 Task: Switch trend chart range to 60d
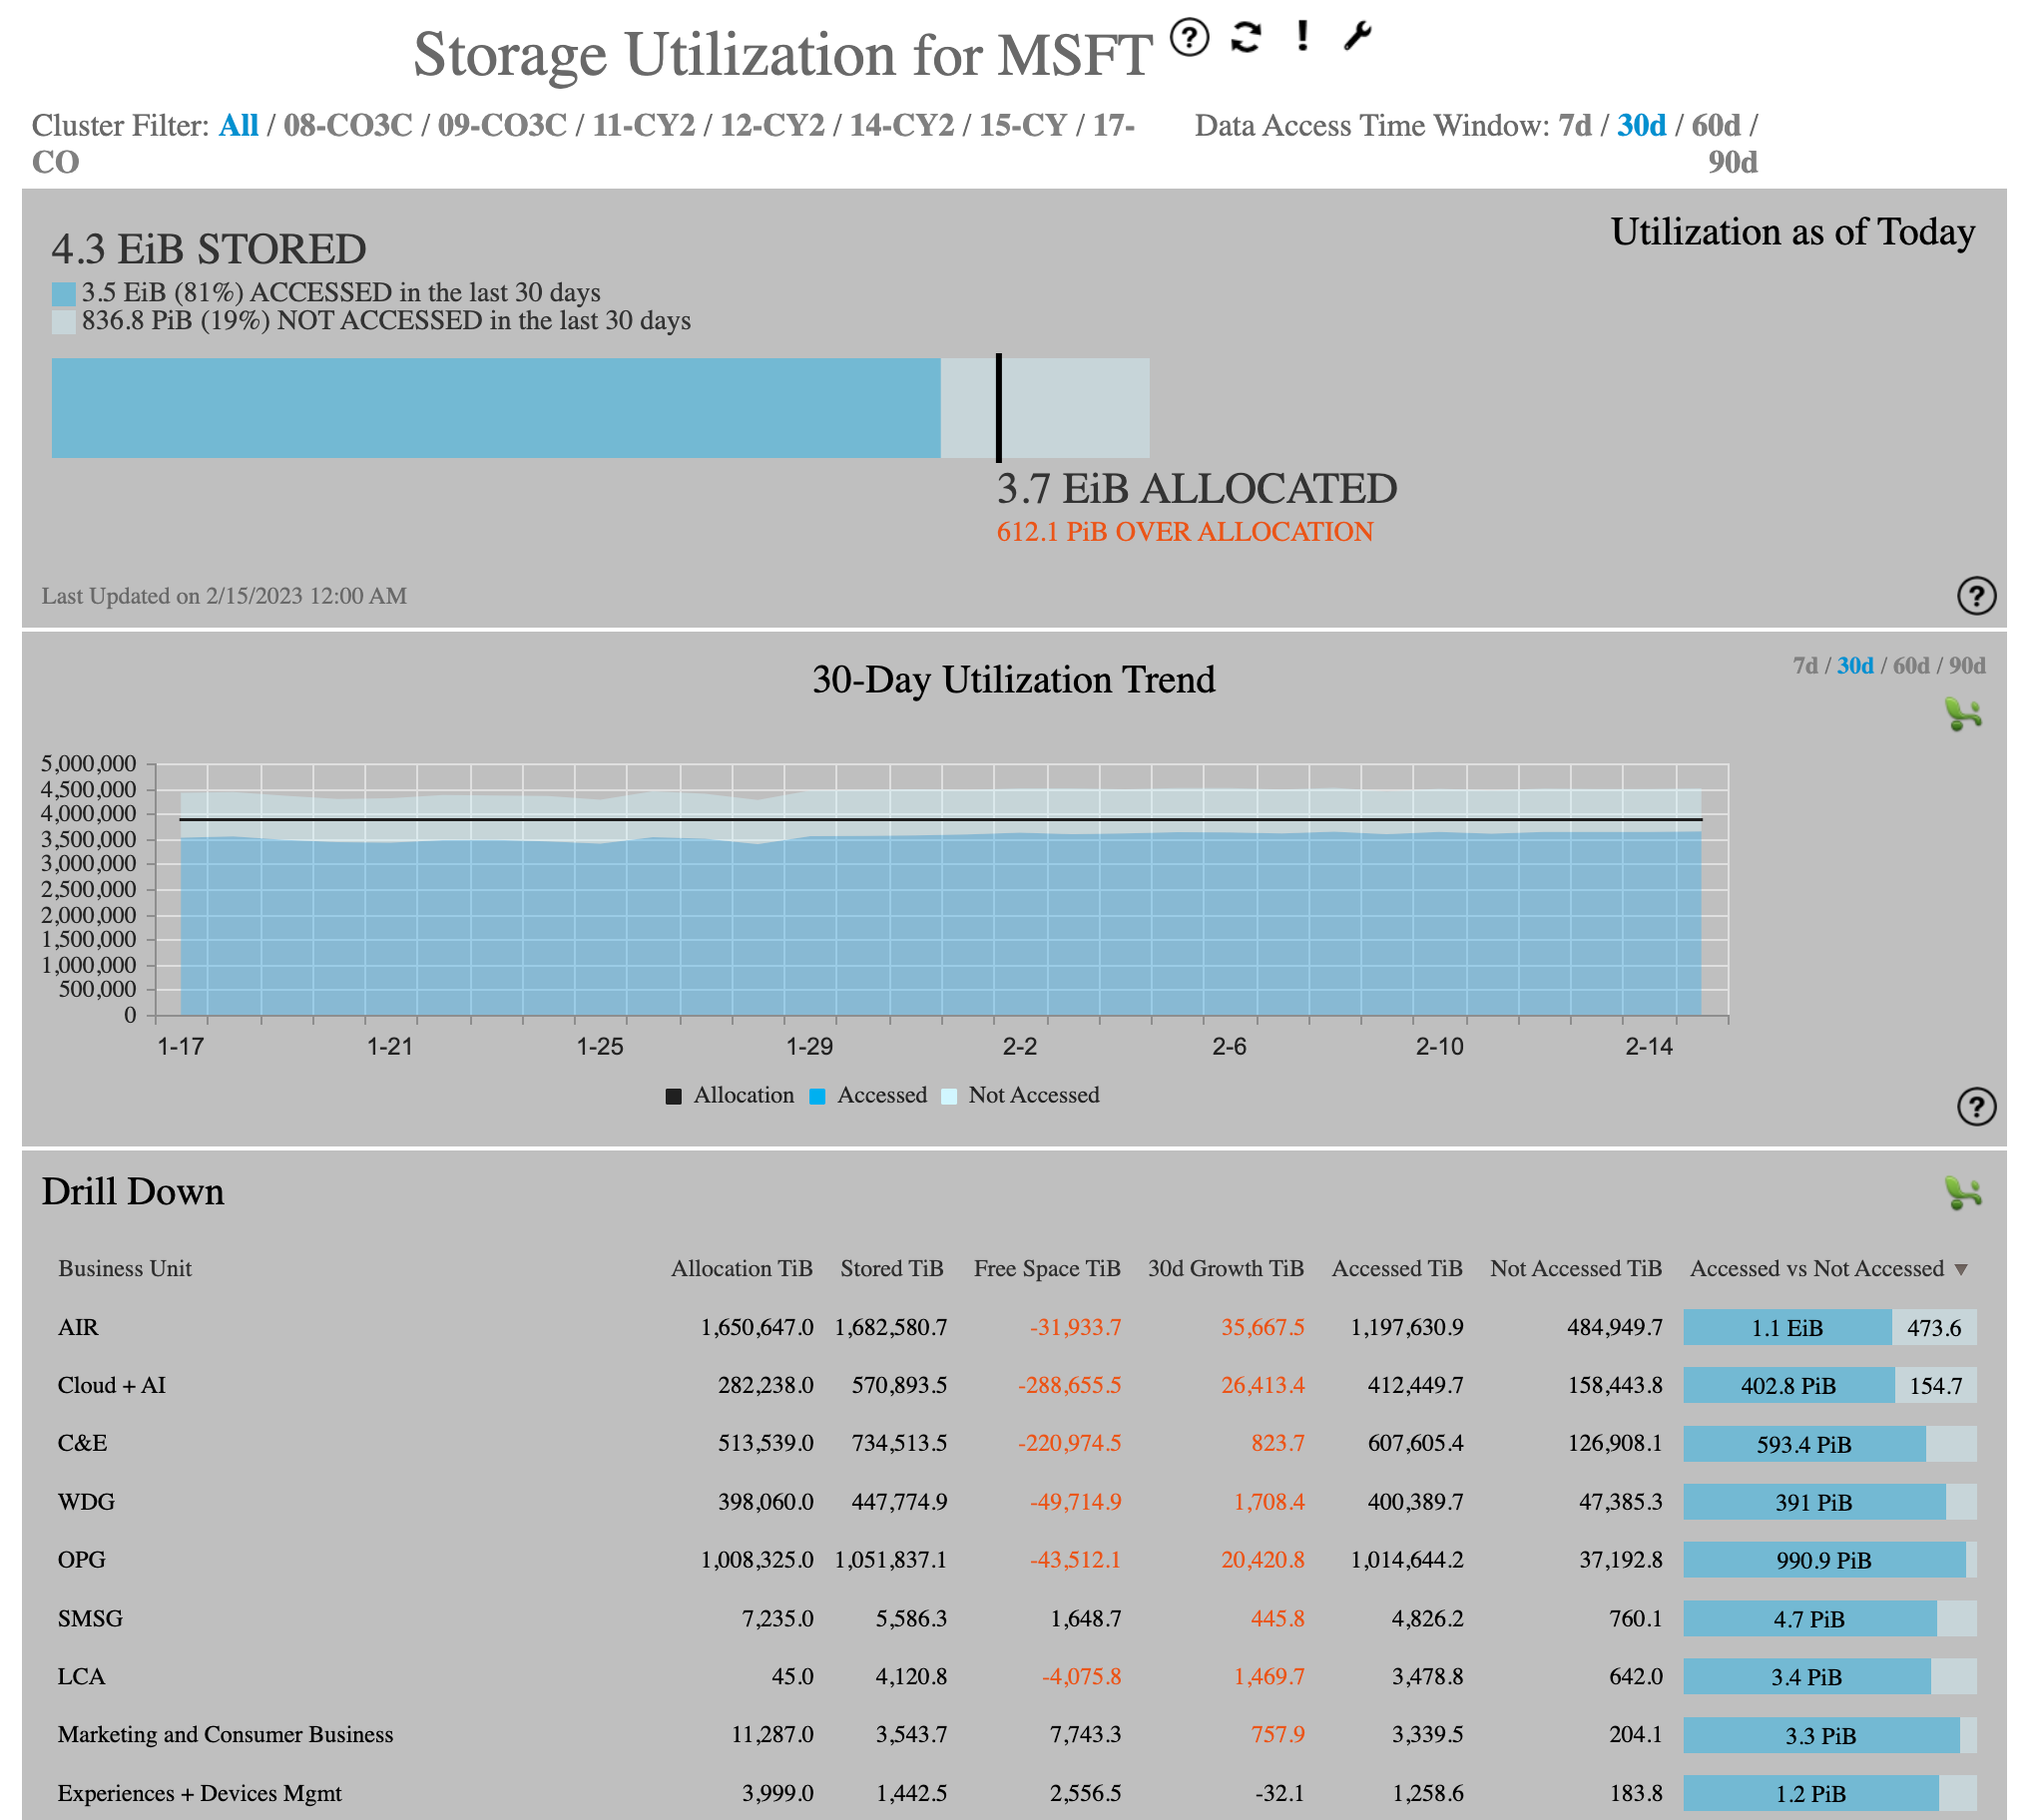tap(1910, 665)
